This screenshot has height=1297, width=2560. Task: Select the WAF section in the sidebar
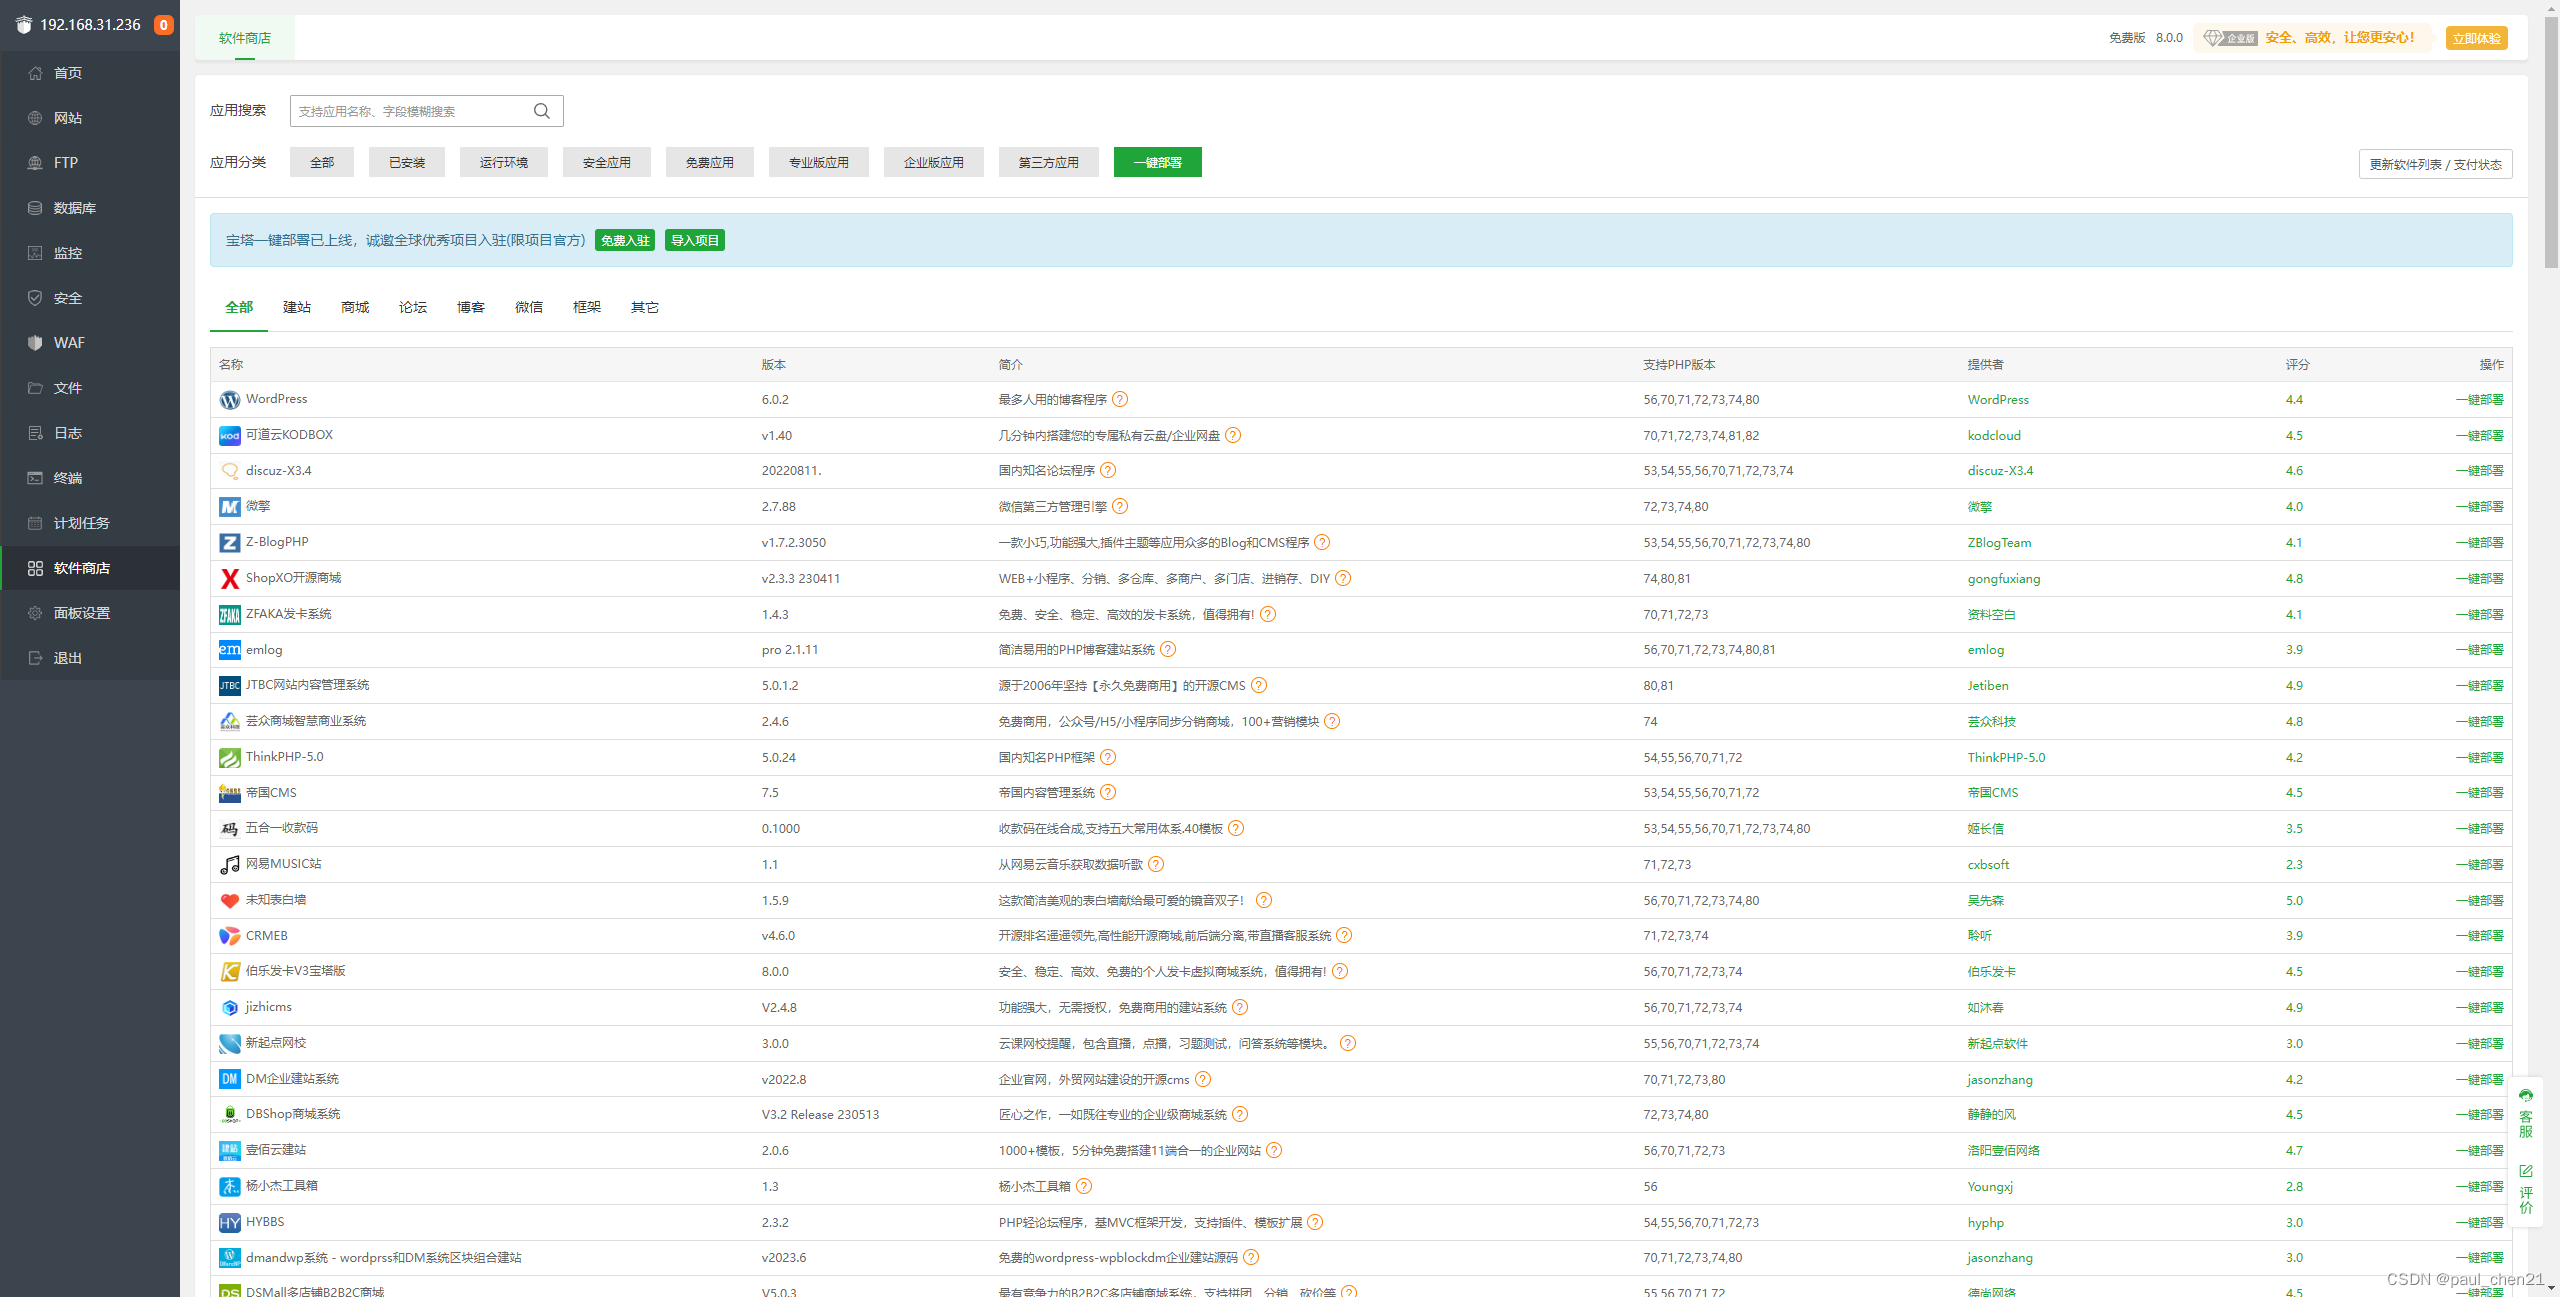point(68,342)
